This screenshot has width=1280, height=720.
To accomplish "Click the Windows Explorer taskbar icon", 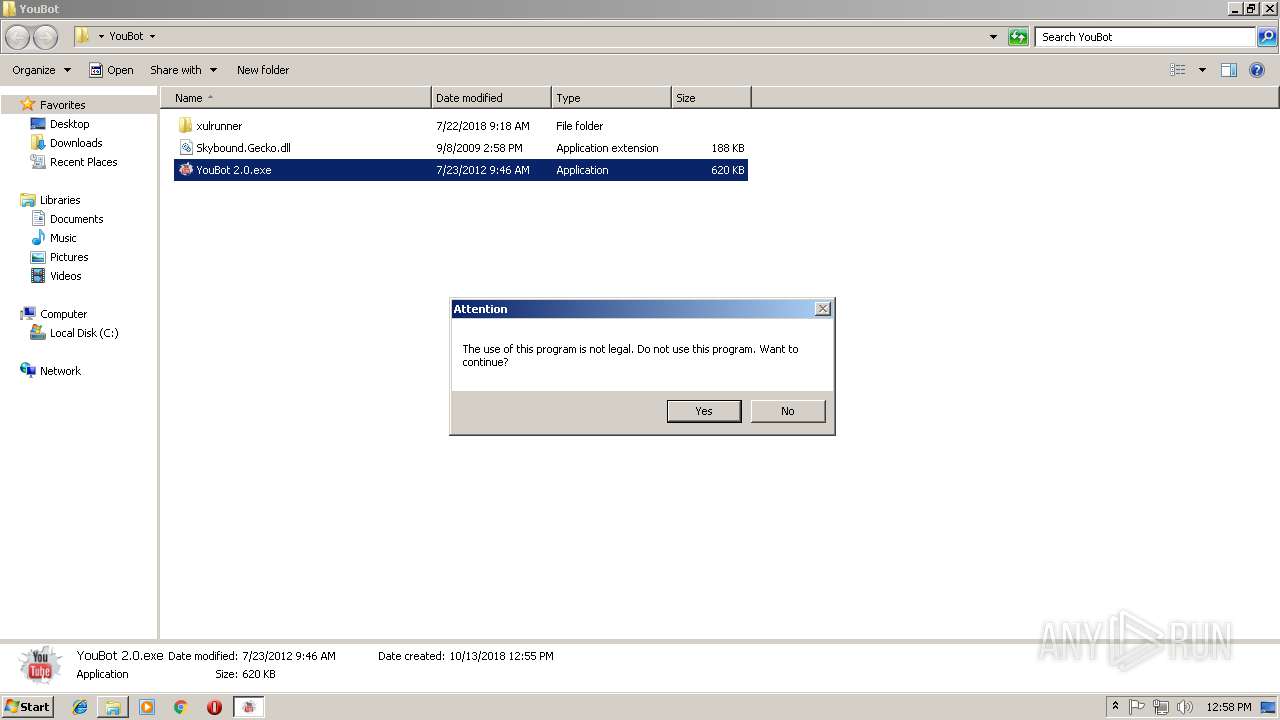I will 113,707.
